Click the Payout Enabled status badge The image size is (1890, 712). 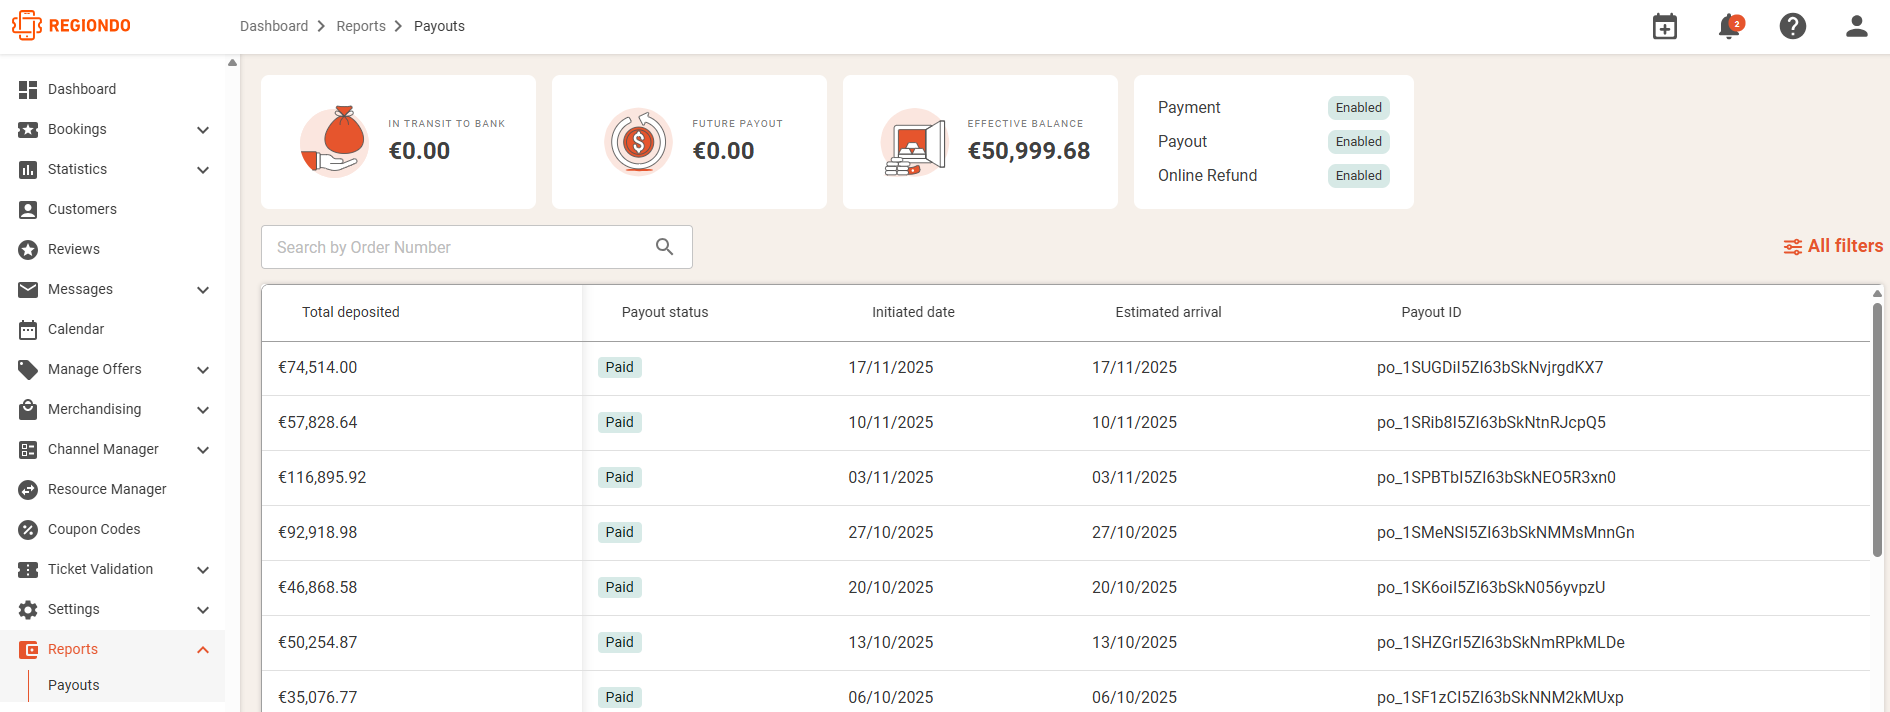click(x=1358, y=142)
